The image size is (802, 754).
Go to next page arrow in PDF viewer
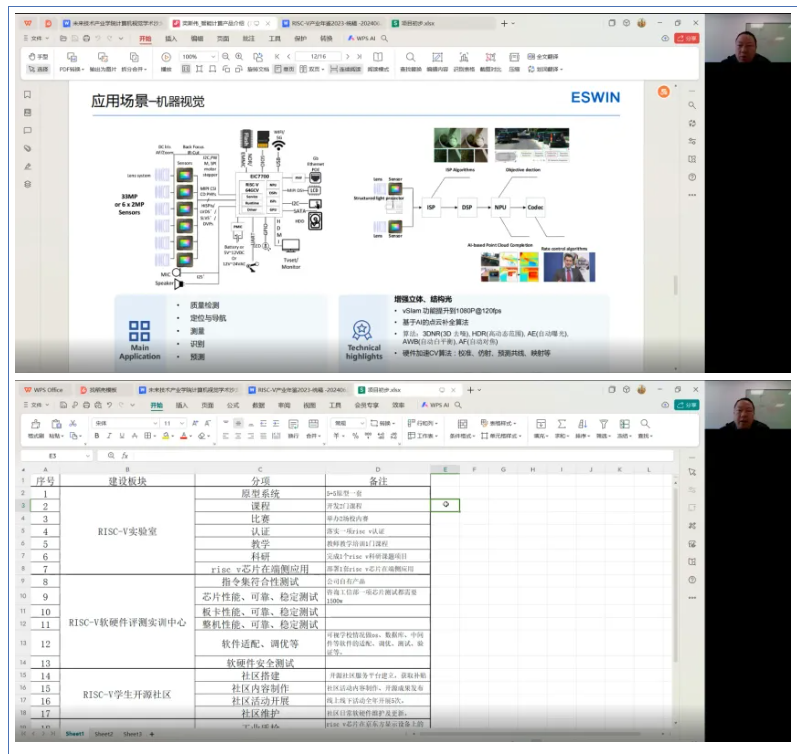(345, 57)
